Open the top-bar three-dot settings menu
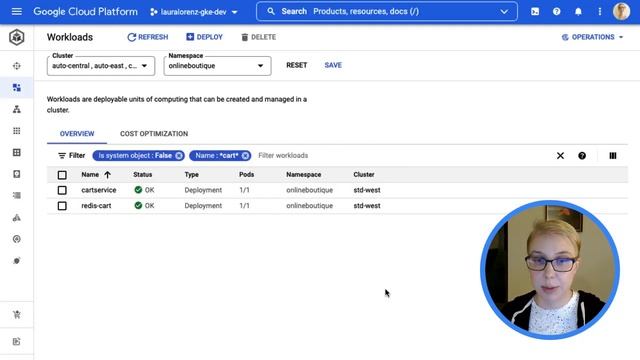The image size is (640, 360). pyautogui.click(x=600, y=11)
